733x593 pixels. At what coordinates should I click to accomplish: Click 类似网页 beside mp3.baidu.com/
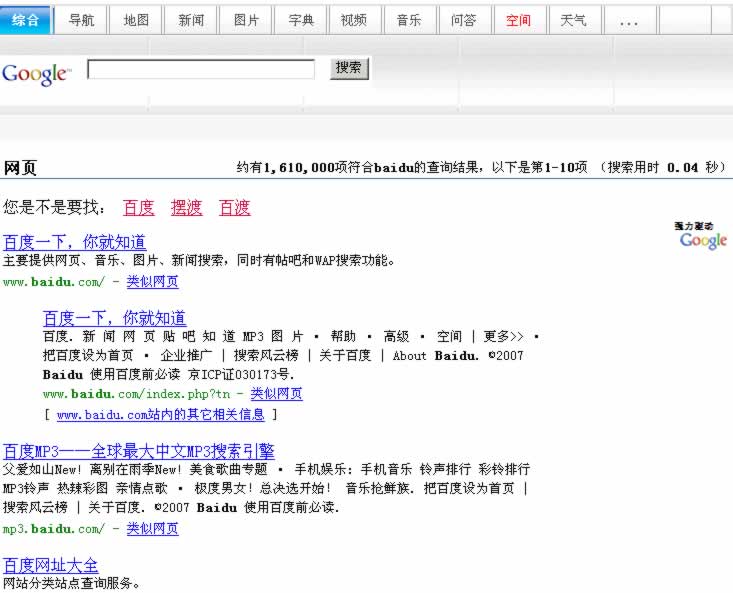152,529
